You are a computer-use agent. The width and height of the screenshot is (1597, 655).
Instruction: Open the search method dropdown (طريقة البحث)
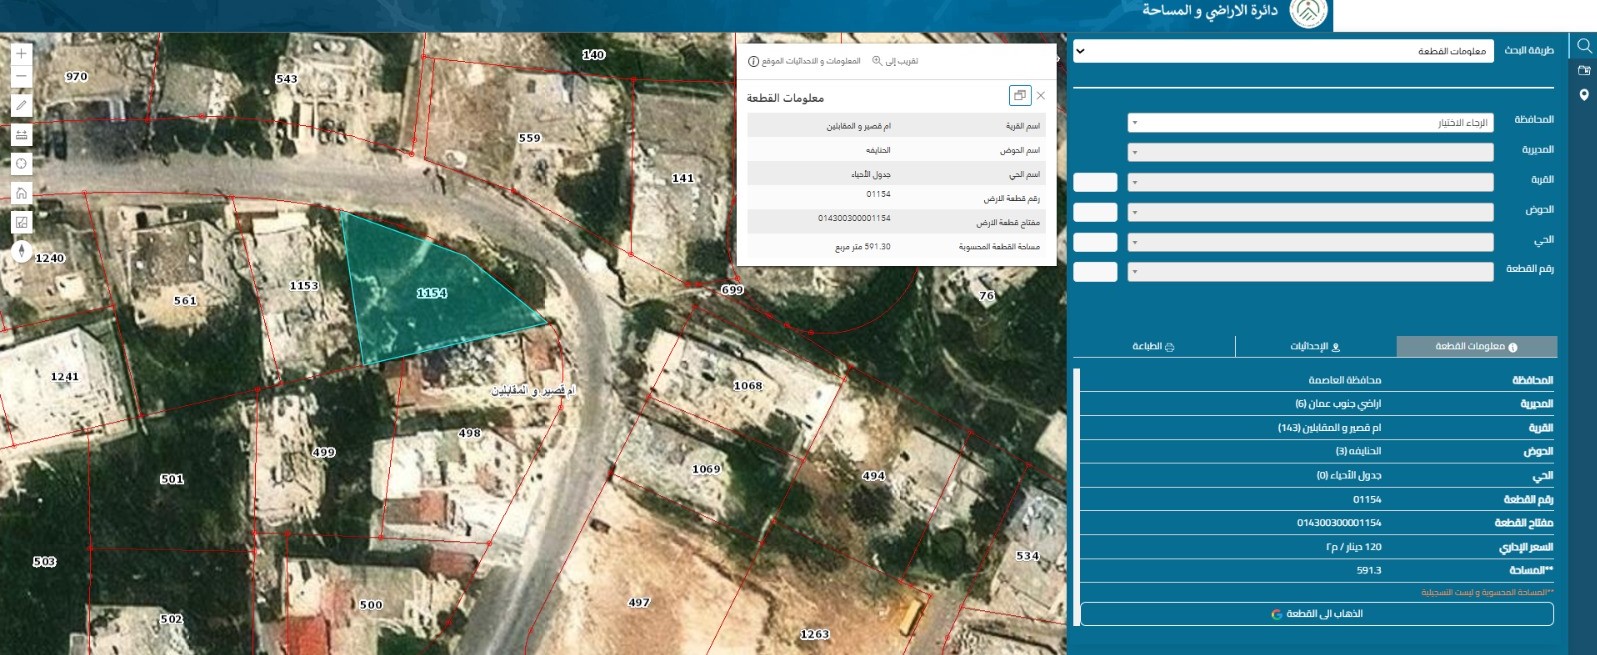click(x=1283, y=51)
